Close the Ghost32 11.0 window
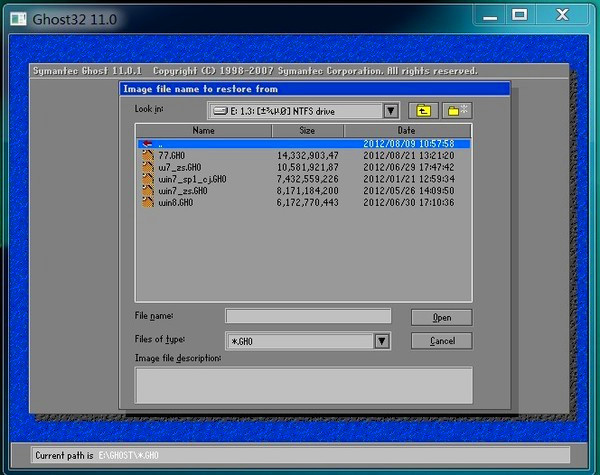Screen dimensions: 600x475 pyautogui.click(x=562, y=15)
